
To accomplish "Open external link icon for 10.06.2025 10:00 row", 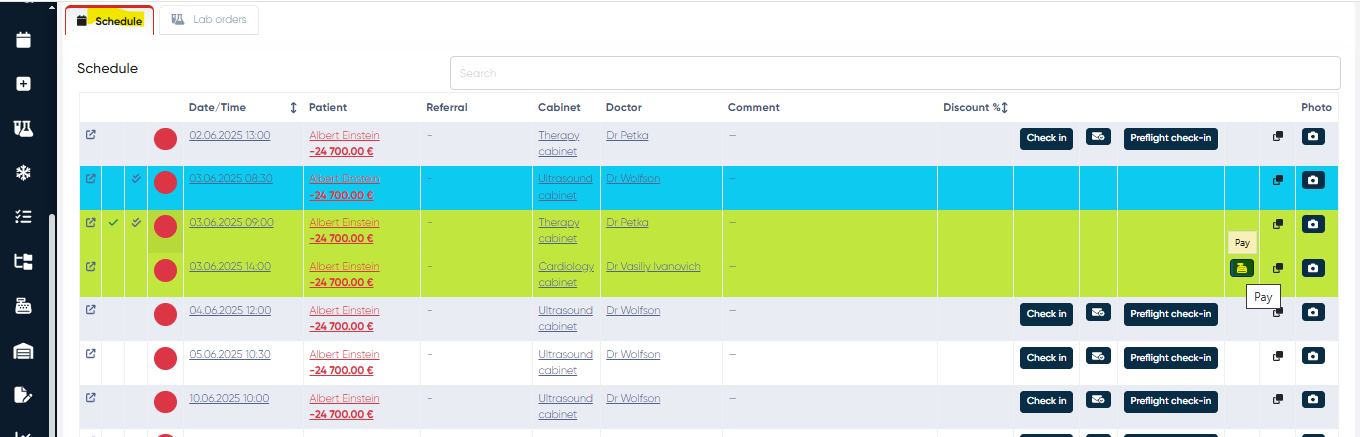I will (90, 398).
